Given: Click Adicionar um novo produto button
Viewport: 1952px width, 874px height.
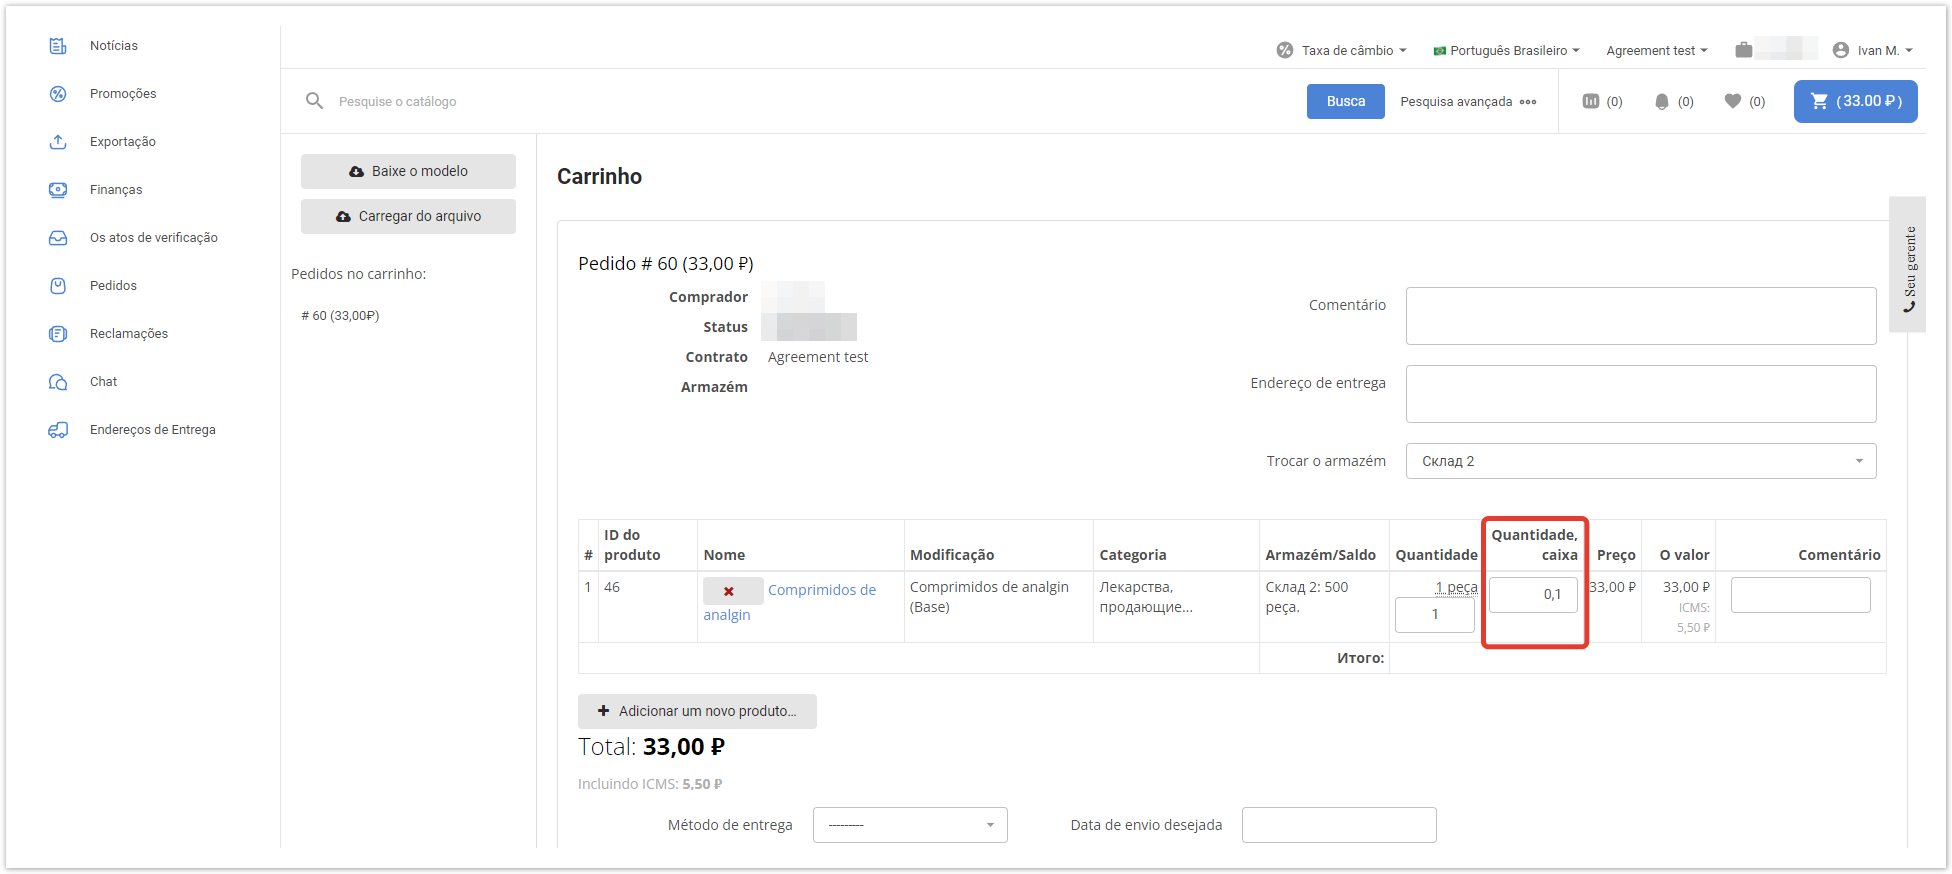Looking at the screenshot, I should (x=697, y=711).
